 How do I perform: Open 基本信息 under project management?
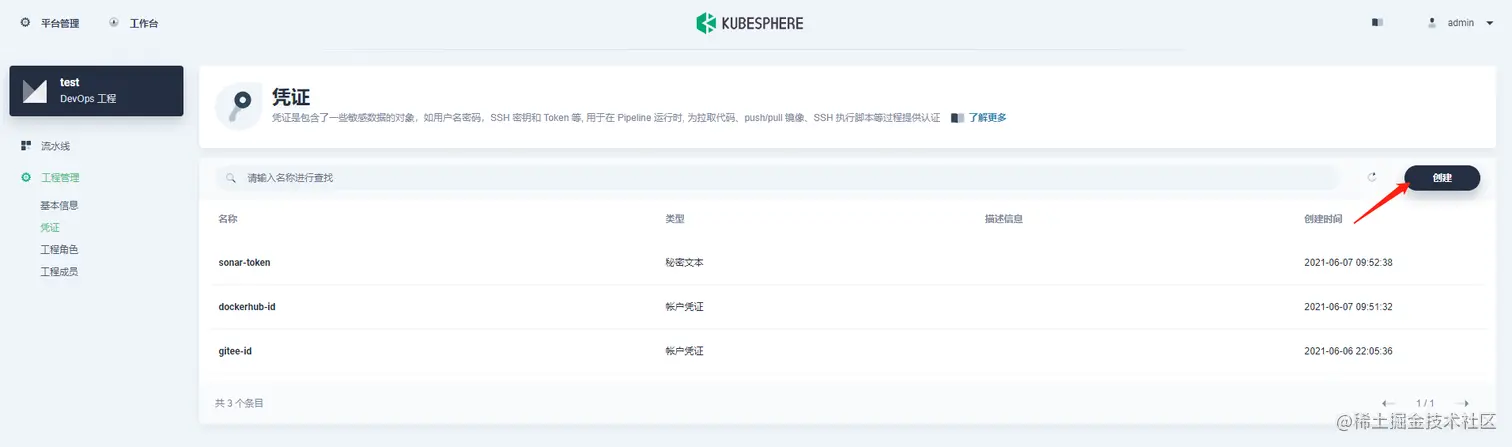pos(59,205)
